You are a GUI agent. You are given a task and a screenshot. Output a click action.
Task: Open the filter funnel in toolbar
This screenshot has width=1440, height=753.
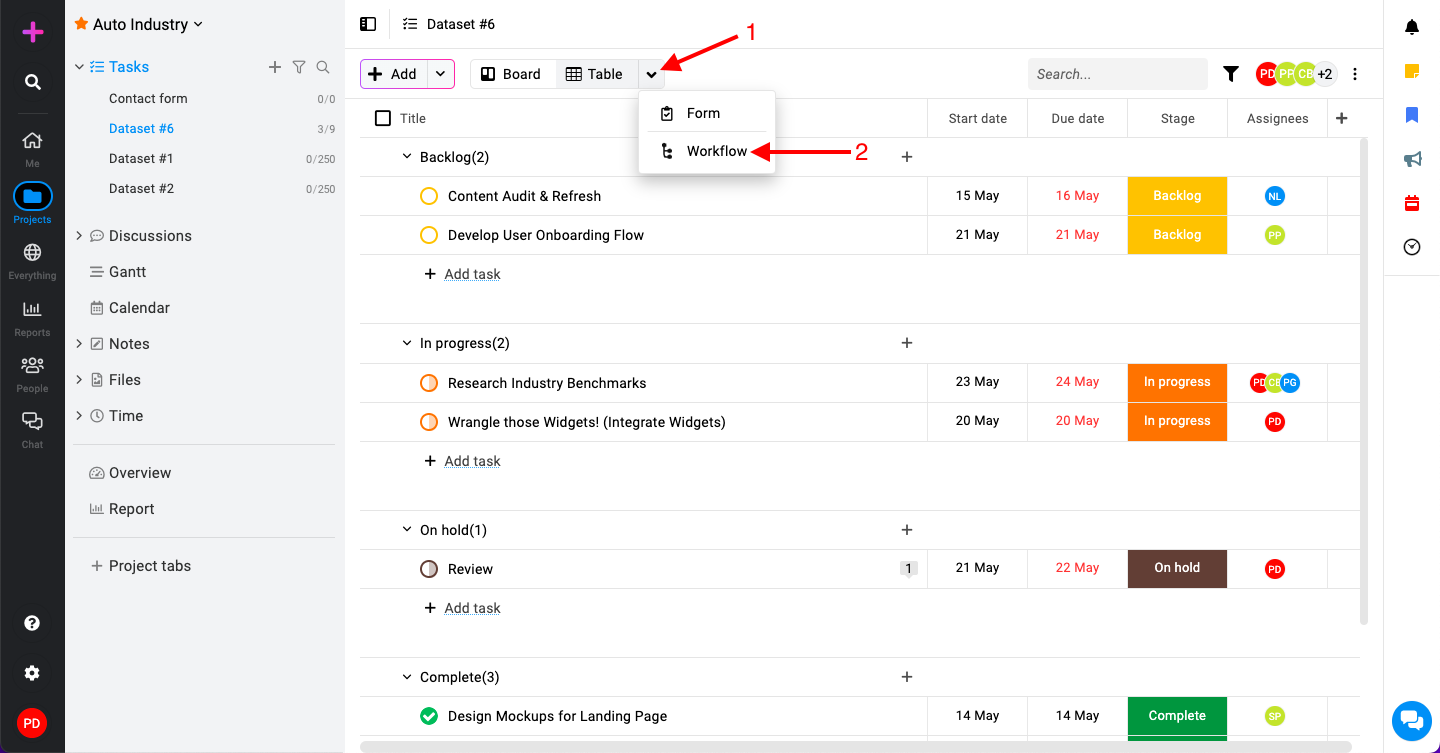tap(1231, 74)
